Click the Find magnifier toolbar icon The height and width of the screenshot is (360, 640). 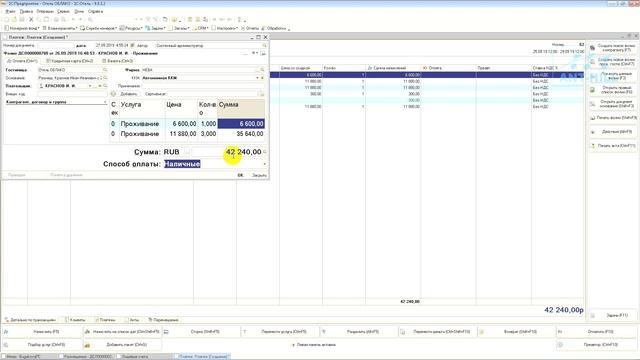click(x=90, y=20)
